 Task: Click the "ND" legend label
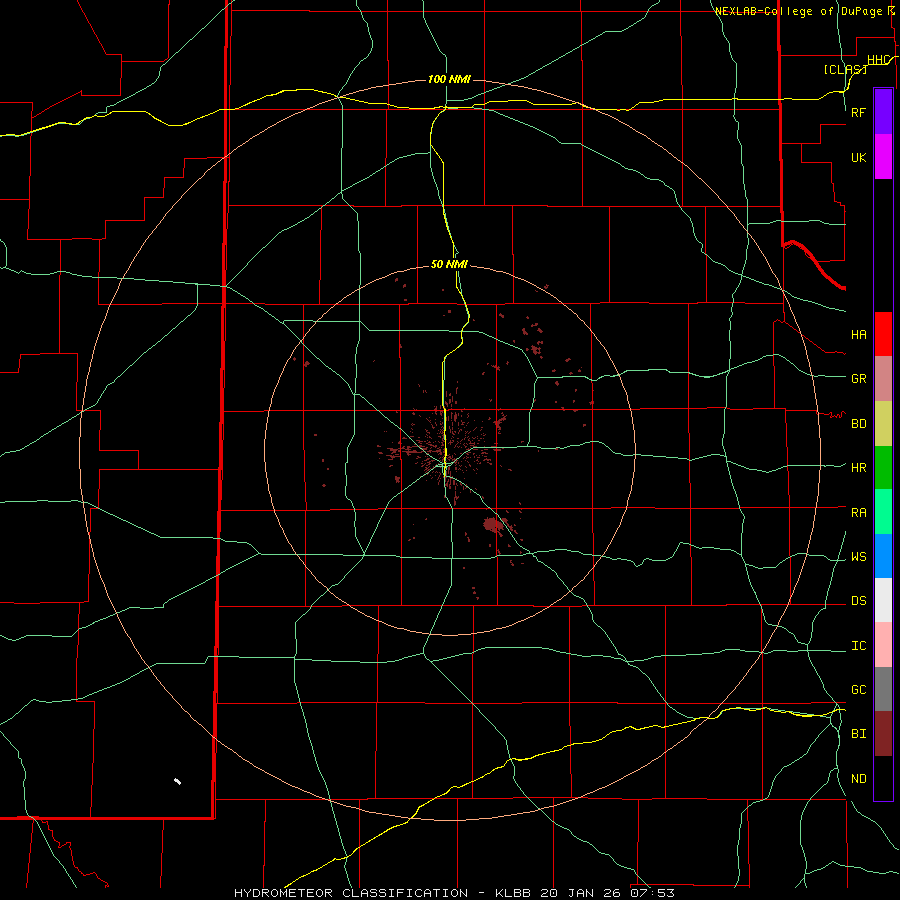click(x=858, y=779)
